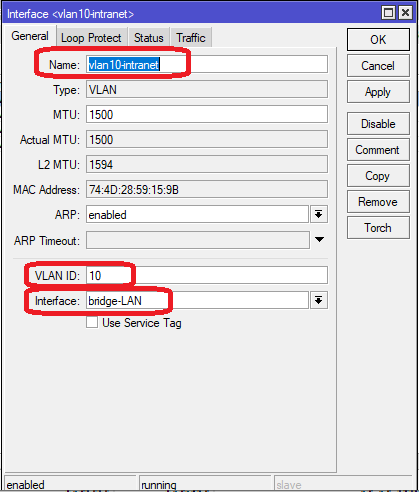The width and height of the screenshot is (419, 492).
Task: Remove the vlan10-intranet interface
Action: (x=378, y=202)
